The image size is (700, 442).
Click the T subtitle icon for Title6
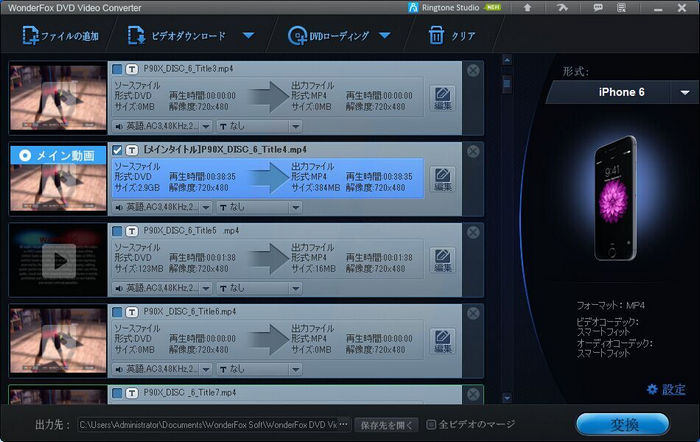132,312
